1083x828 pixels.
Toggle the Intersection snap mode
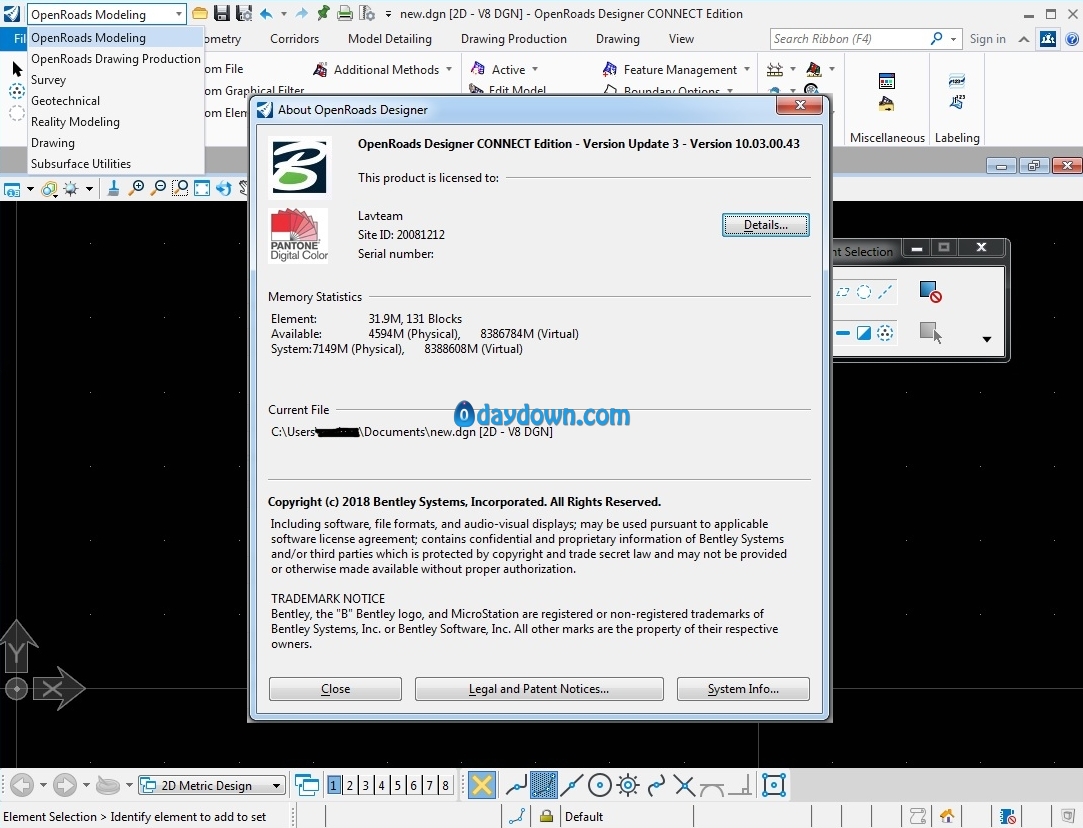tap(684, 785)
